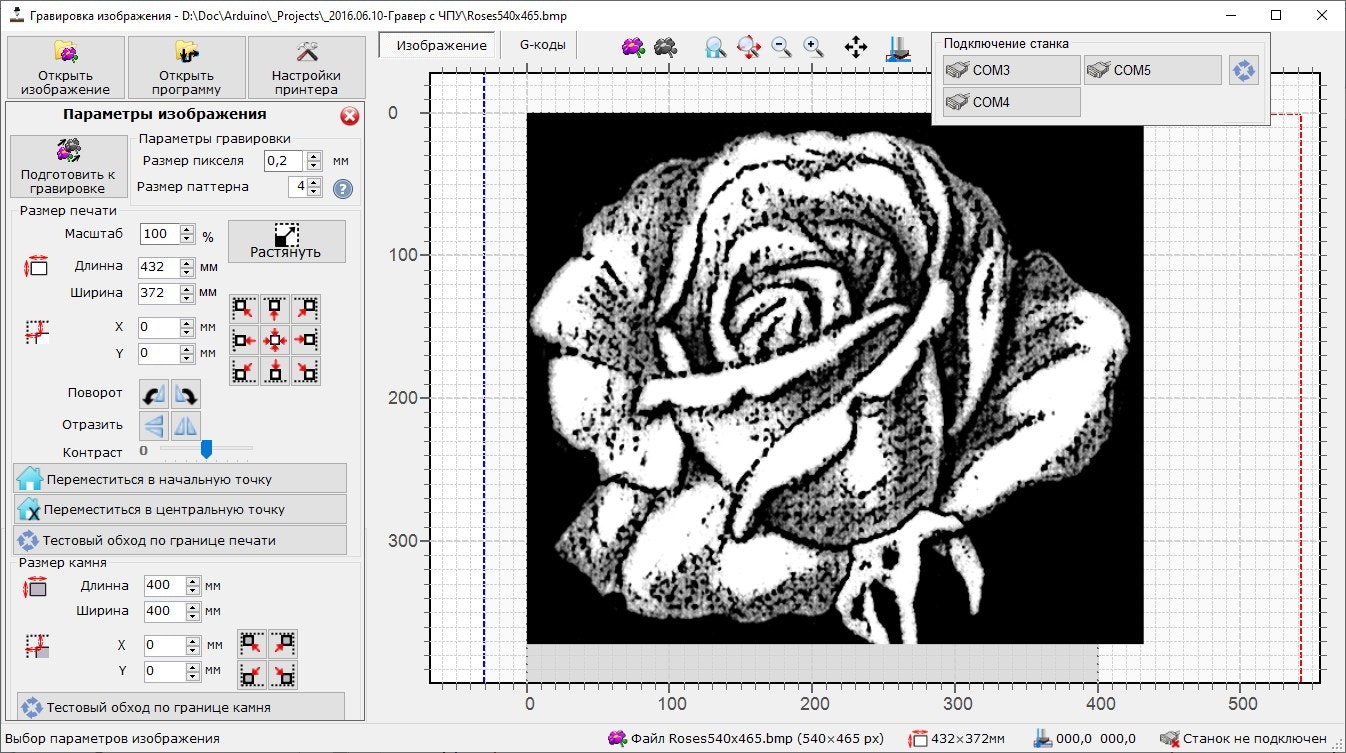
Task: Click the magnifier with red arrows icon
Action: tap(748, 47)
